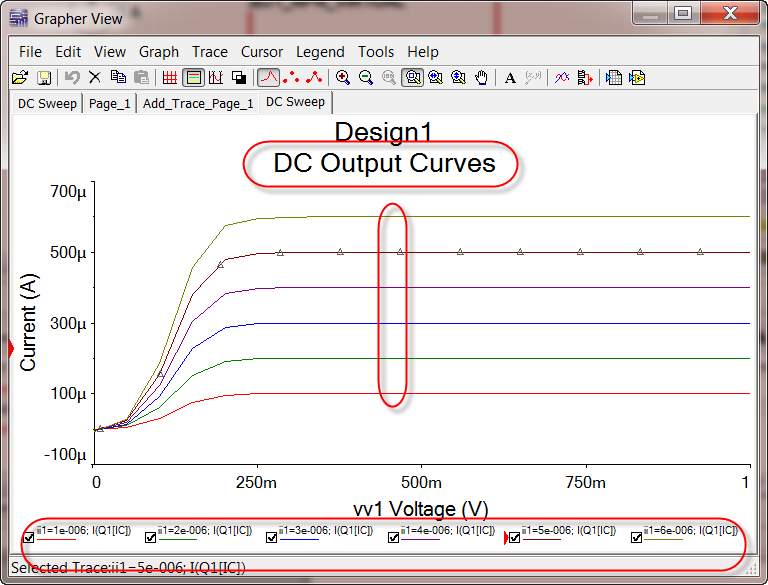768x585 pixels.
Task: Click the active Zoom area icon
Action: (412, 77)
